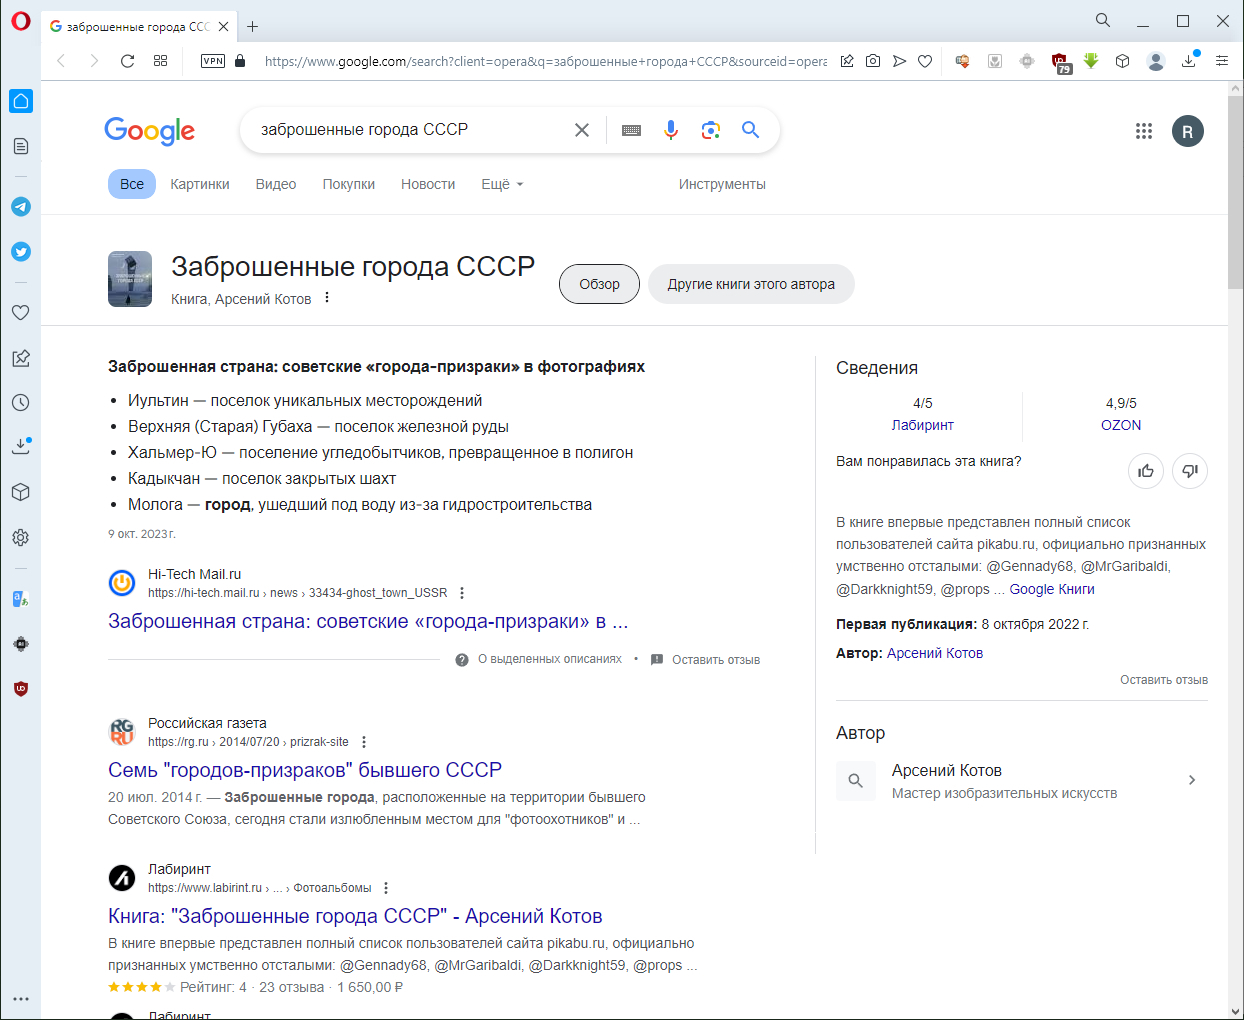Open the Google account avatar R
Screen dimensions: 1244x1020
[x=1188, y=131]
